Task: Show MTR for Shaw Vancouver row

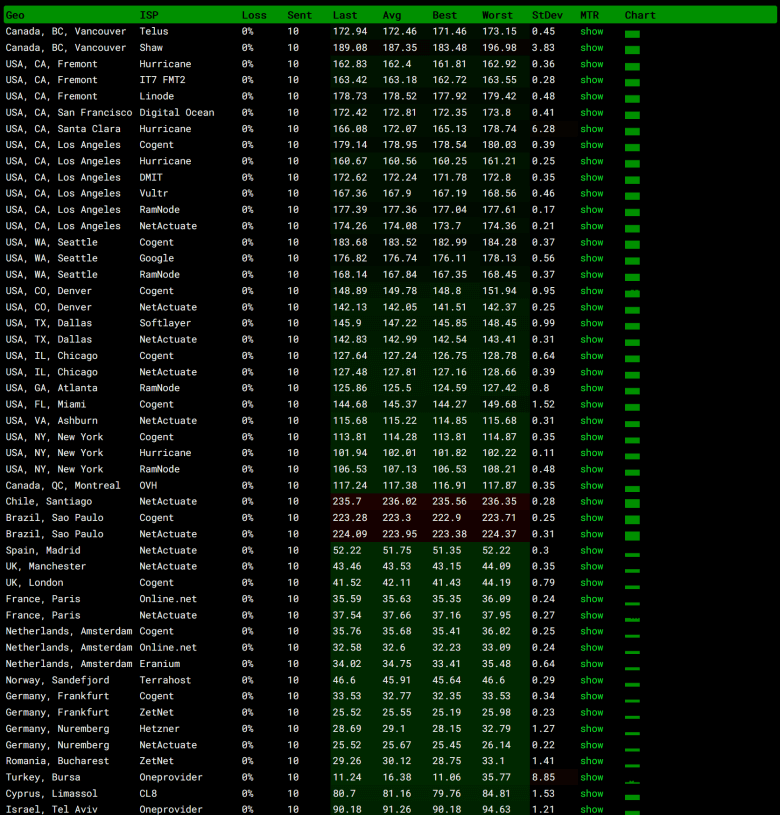Action: click(591, 47)
